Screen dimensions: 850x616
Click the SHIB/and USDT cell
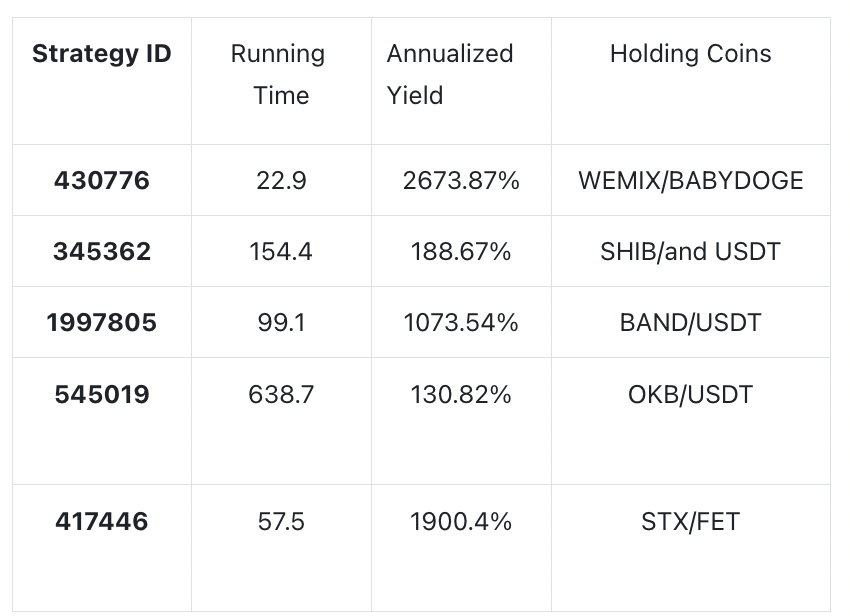[x=690, y=252]
